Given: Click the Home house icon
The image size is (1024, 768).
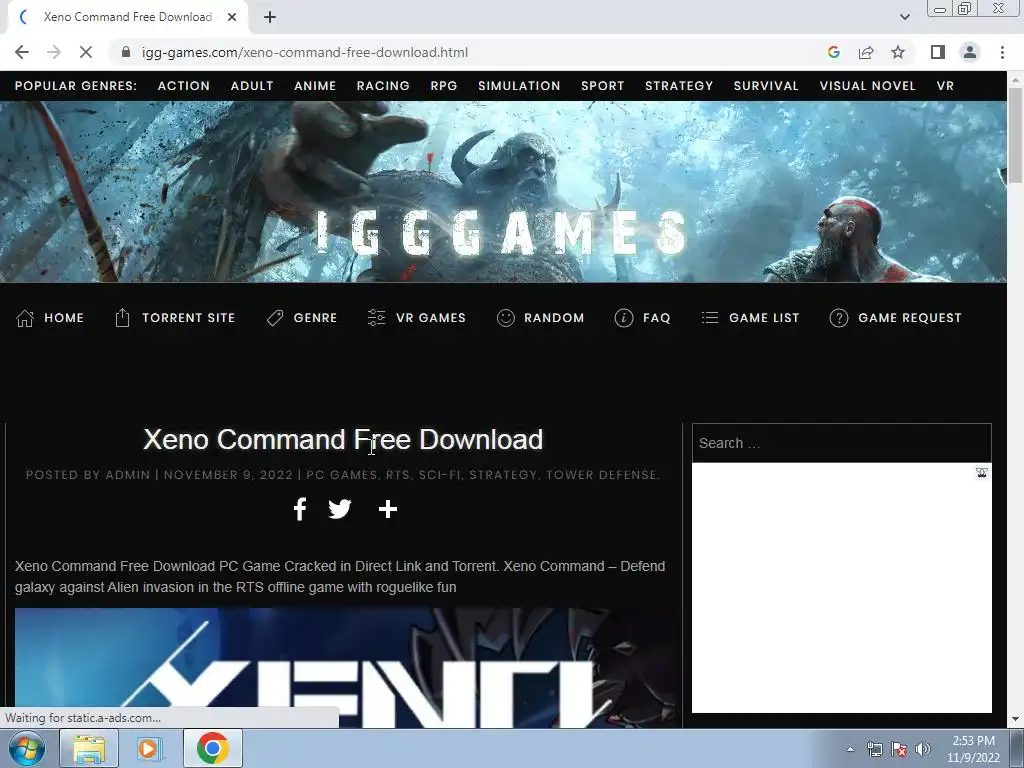Looking at the screenshot, I should [x=25, y=318].
